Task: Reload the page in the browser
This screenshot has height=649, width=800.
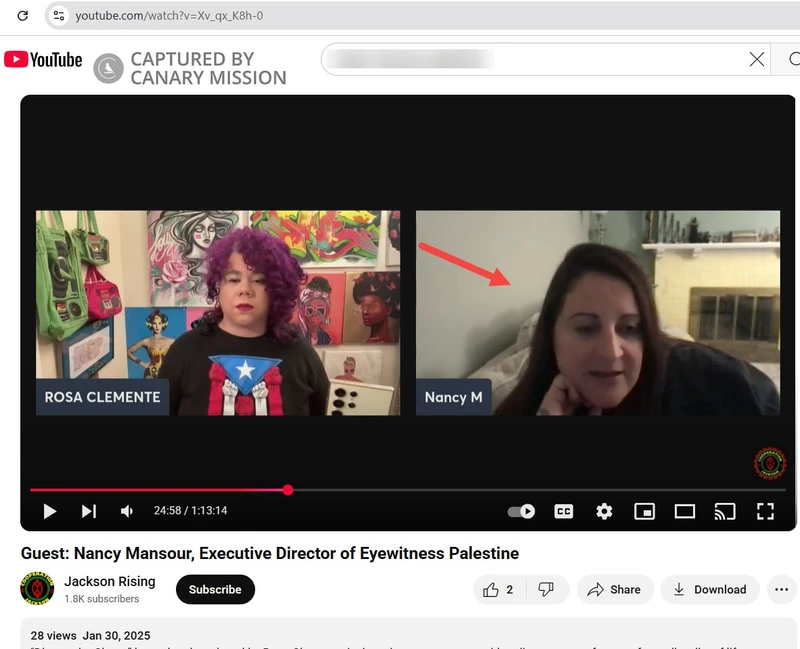Action: tap(22, 16)
